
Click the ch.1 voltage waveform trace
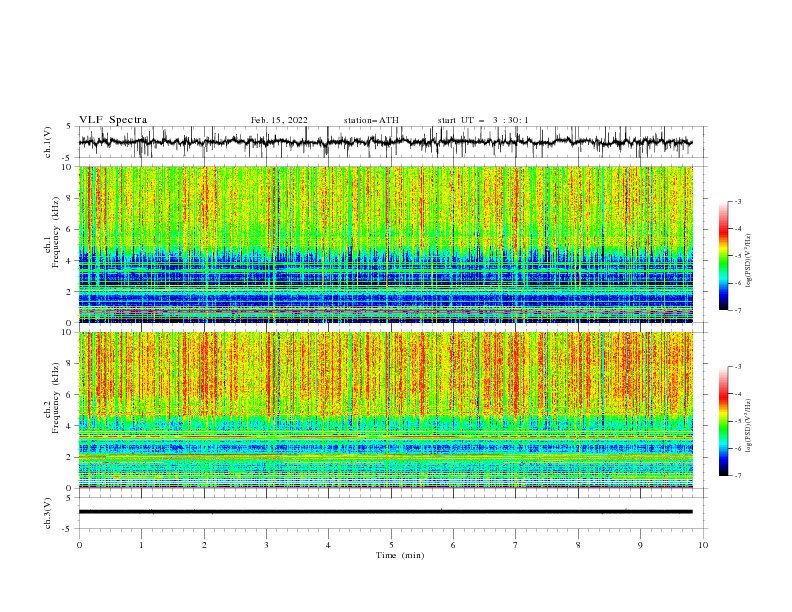[385, 142]
